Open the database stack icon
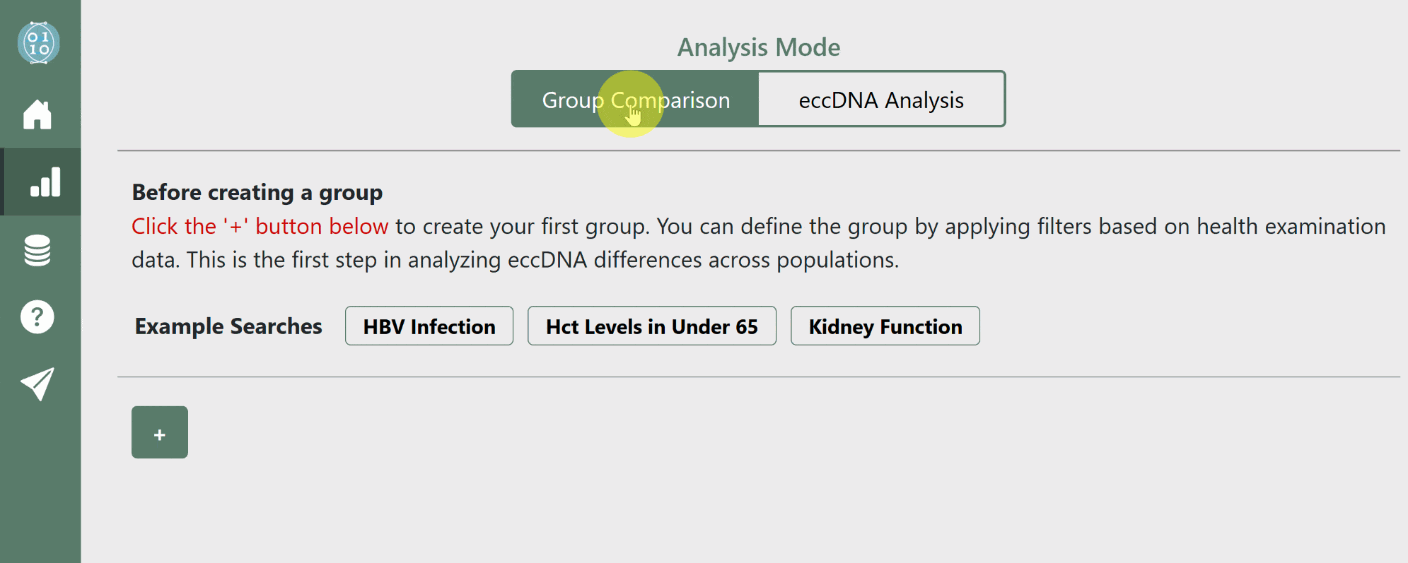1408x563 pixels. pyautogui.click(x=38, y=250)
